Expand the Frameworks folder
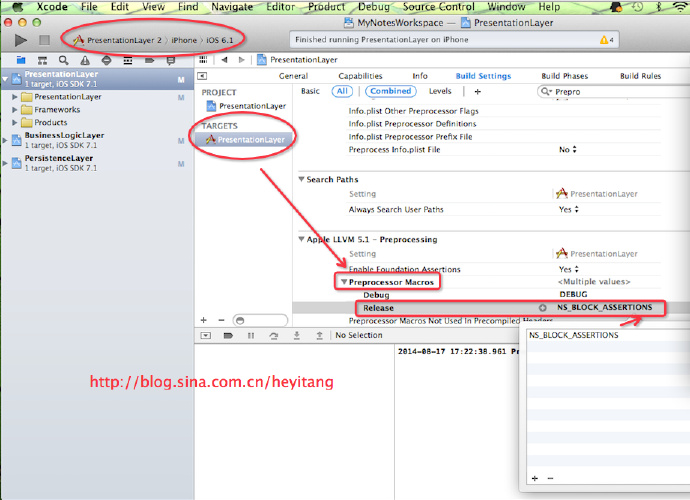The image size is (690, 500). [15, 110]
